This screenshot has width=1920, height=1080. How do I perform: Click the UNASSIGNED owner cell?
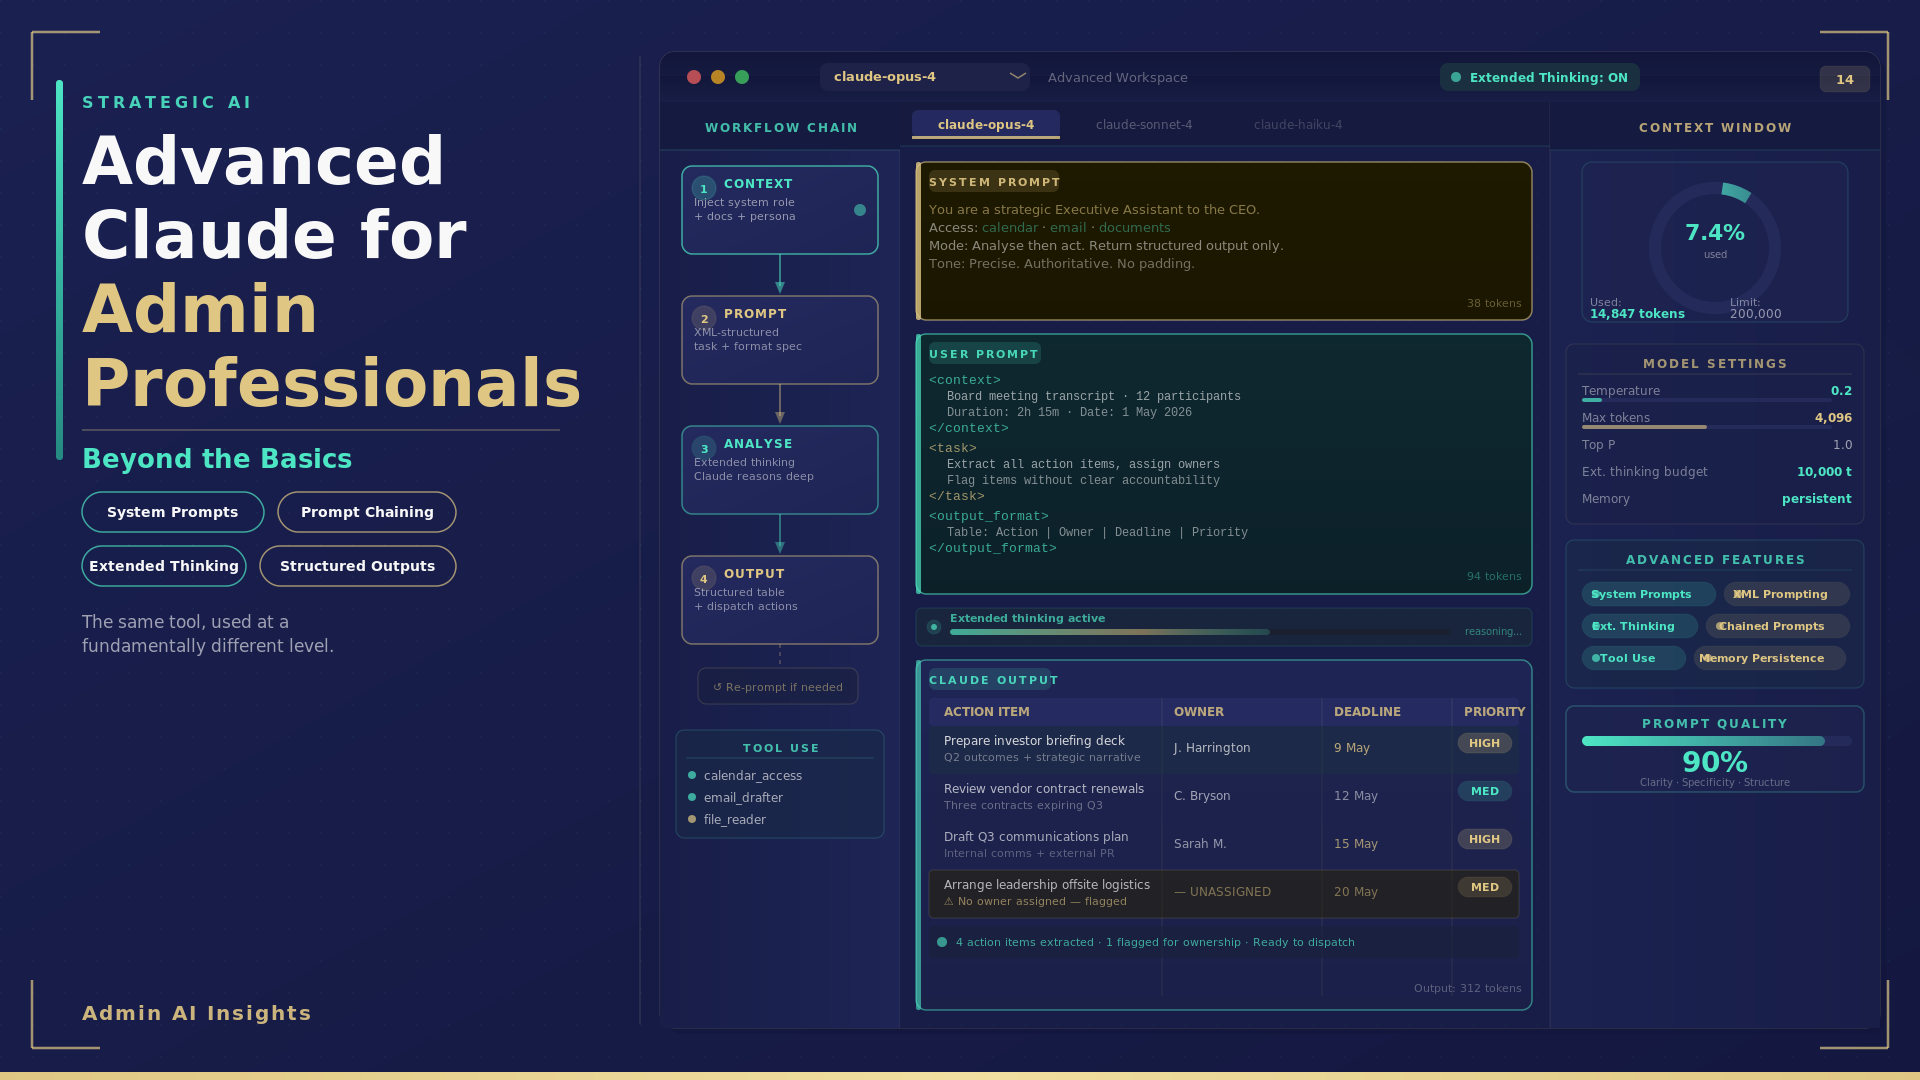tap(1222, 892)
